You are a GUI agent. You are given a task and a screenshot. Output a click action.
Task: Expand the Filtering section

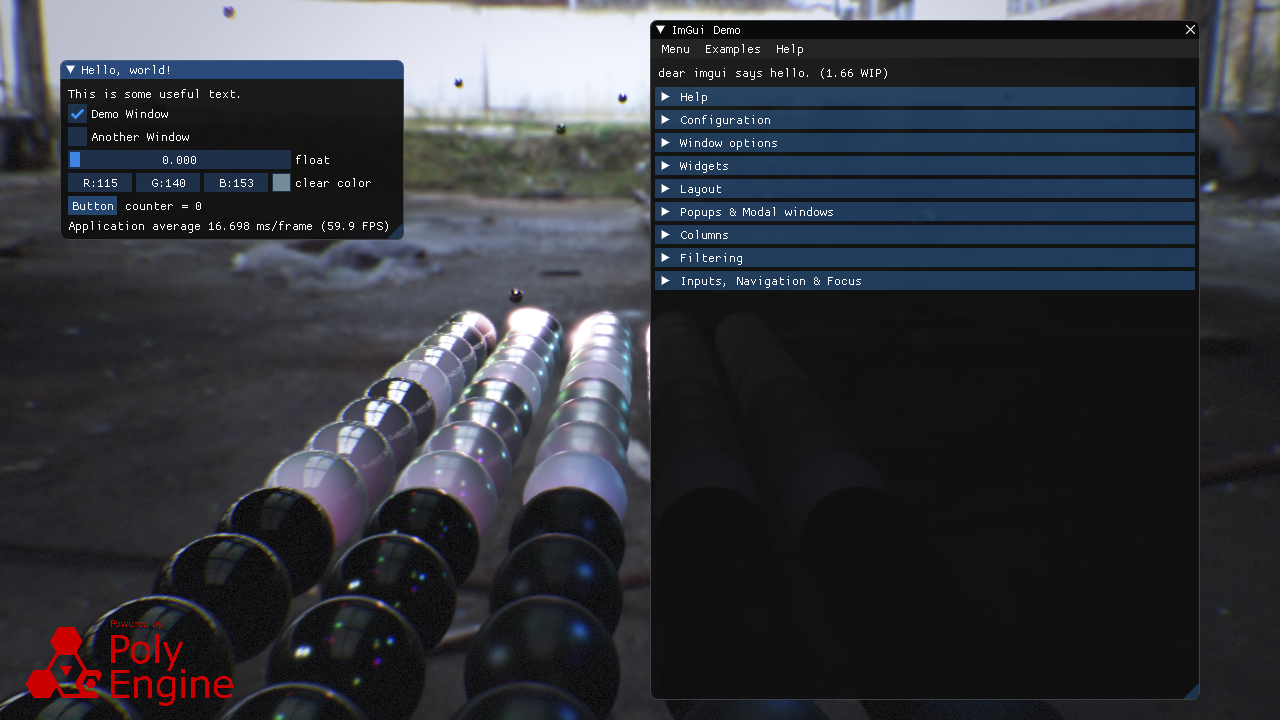[925, 258]
